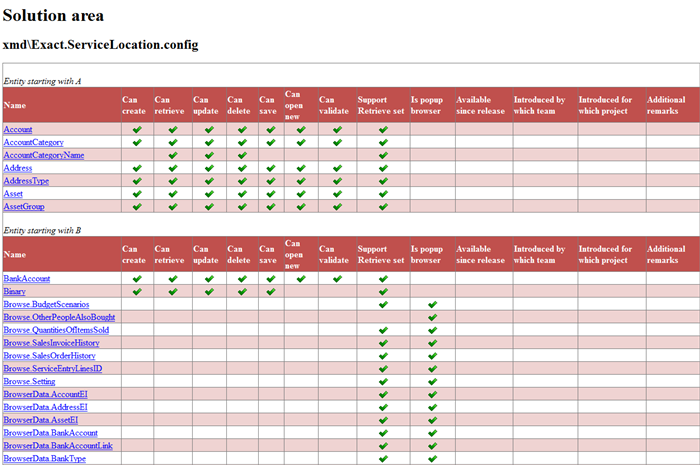Open BrowserData.AssetEI link
The width and height of the screenshot is (700, 465).
click(x=41, y=420)
